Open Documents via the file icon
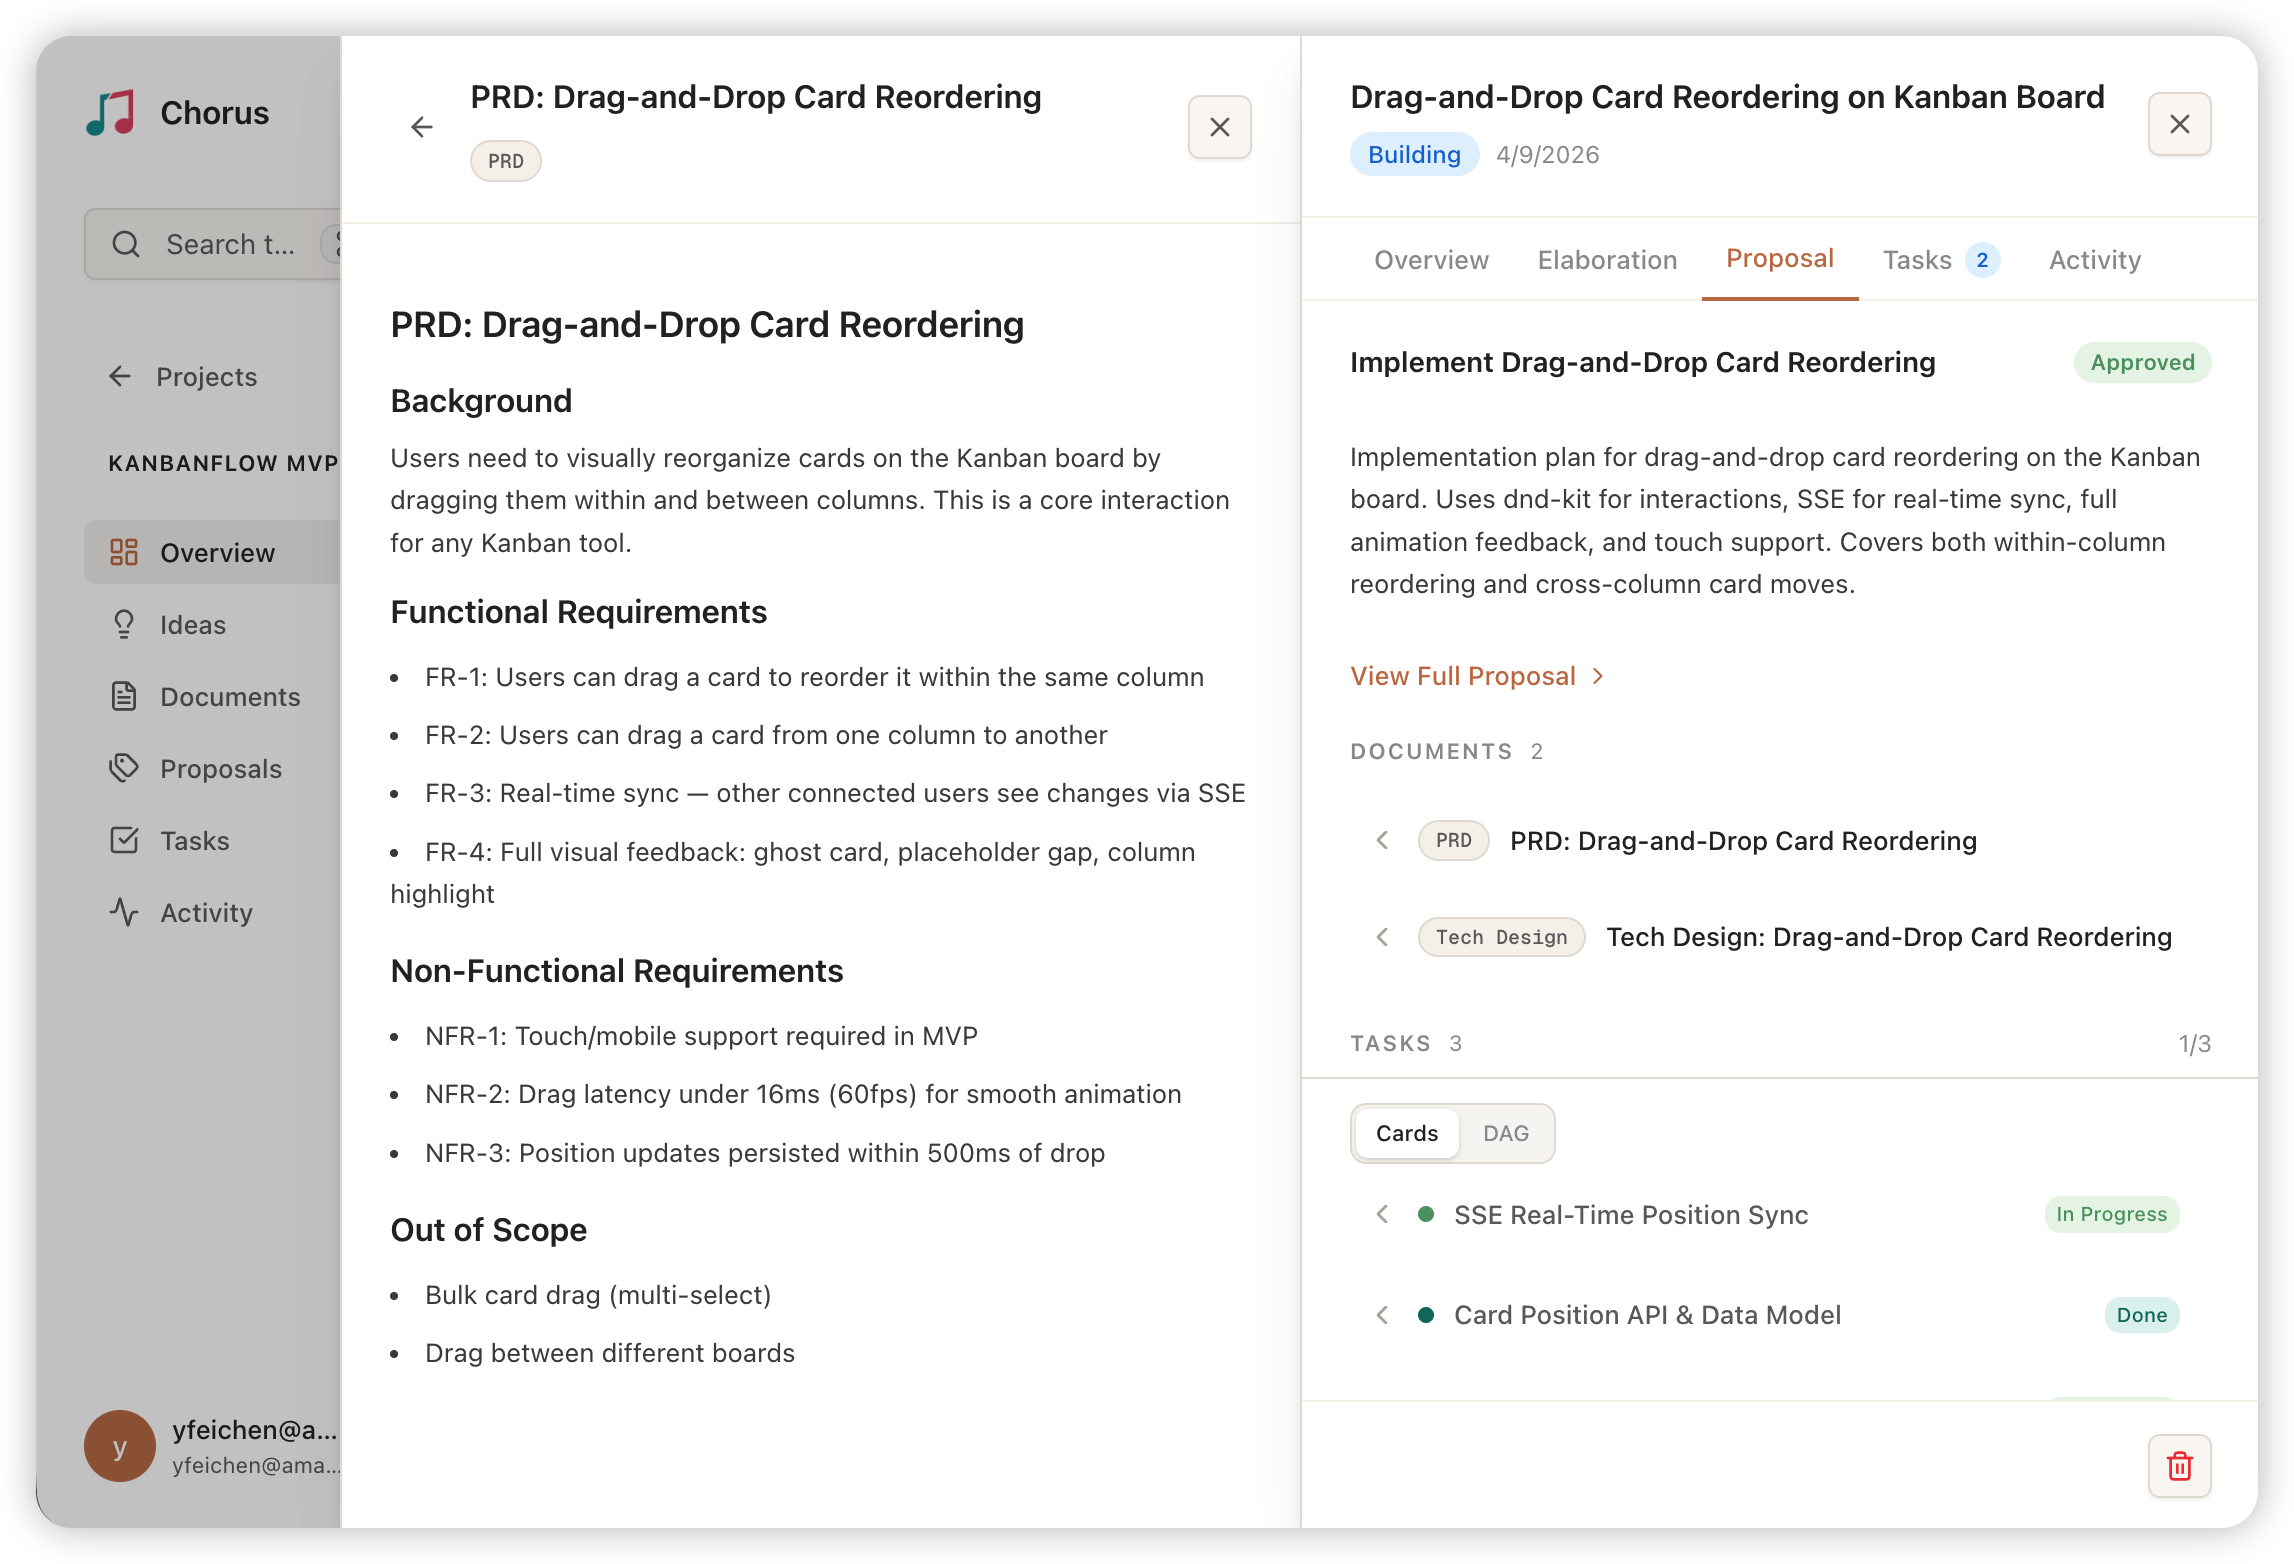The height and width of the screenshot is (1564, 2294). pyautogui.click(x=124, y=697)
